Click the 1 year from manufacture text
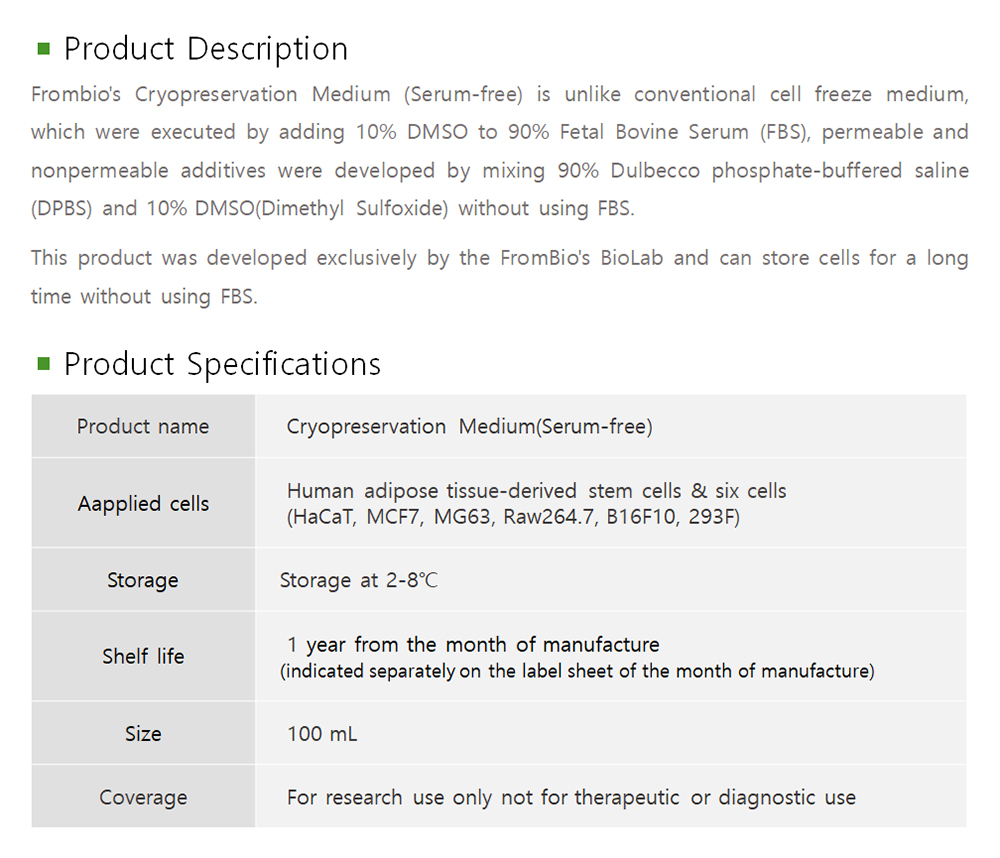 473,645
